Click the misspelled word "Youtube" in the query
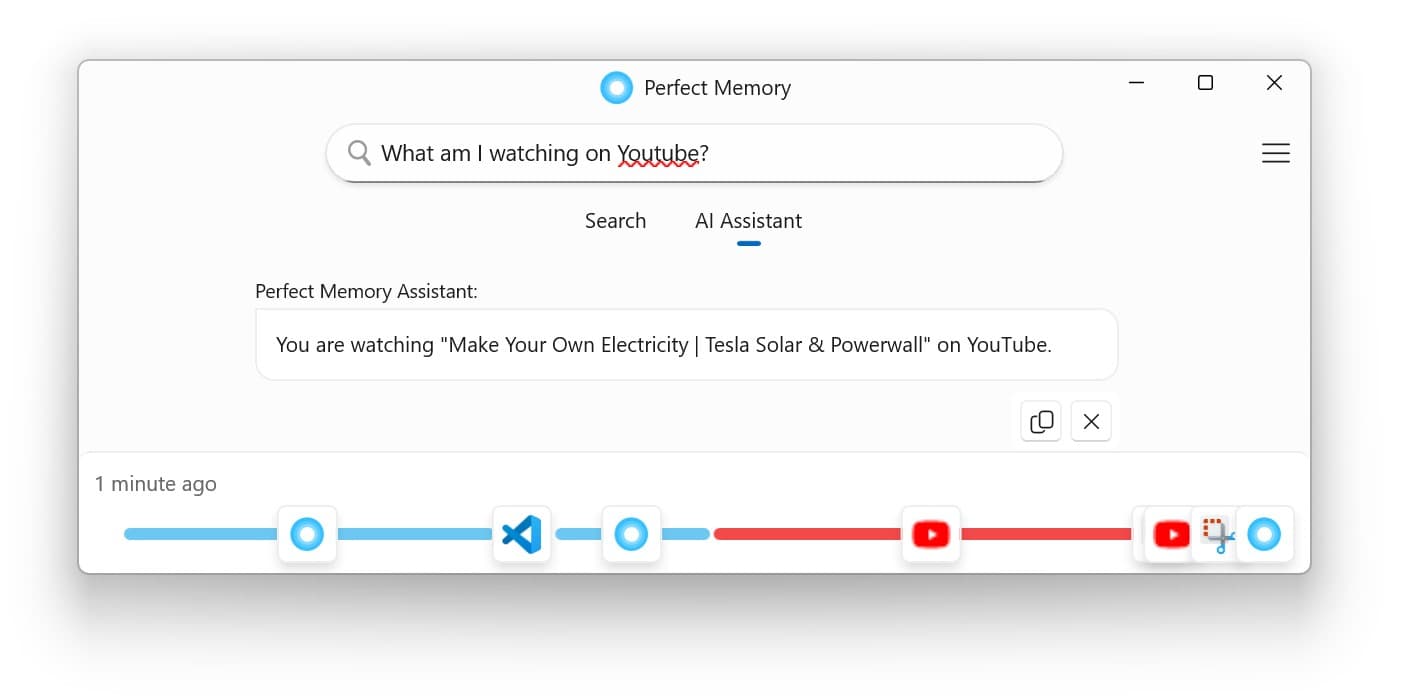Viewport: 1411px width, 697px height. pyautogui.click(x=659, y=153)
